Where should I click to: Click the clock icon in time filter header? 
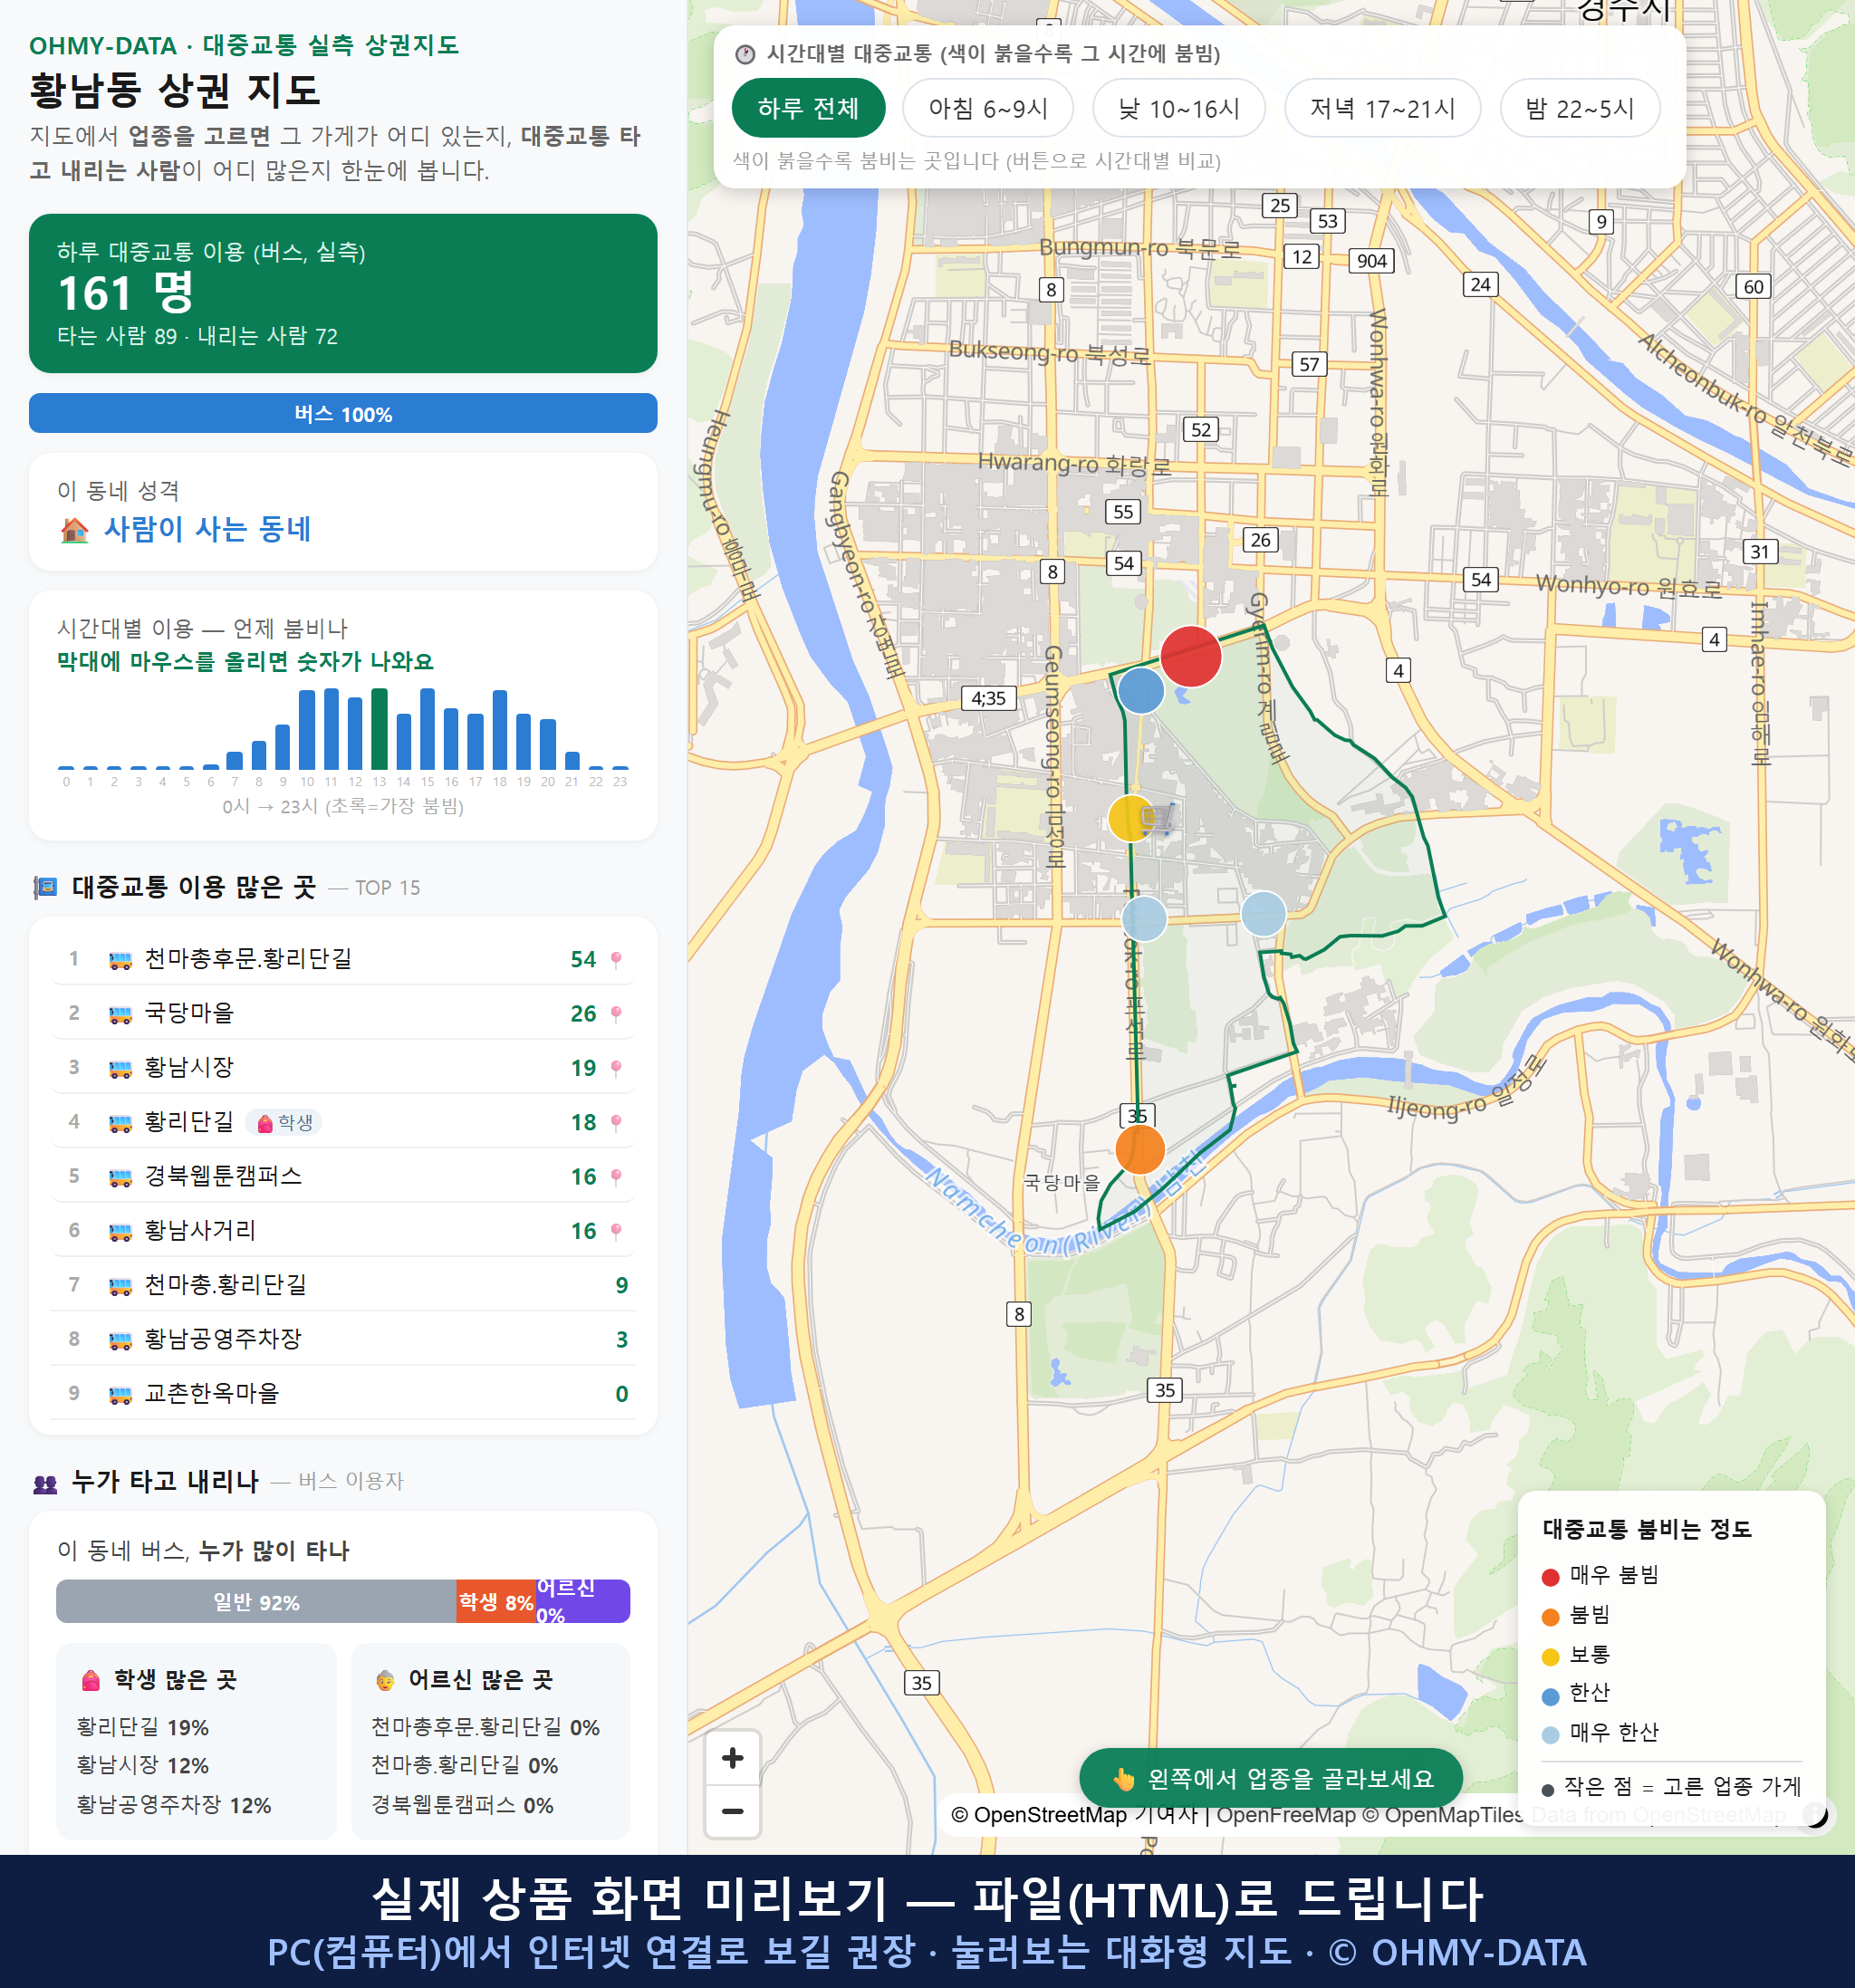(745, 54)
